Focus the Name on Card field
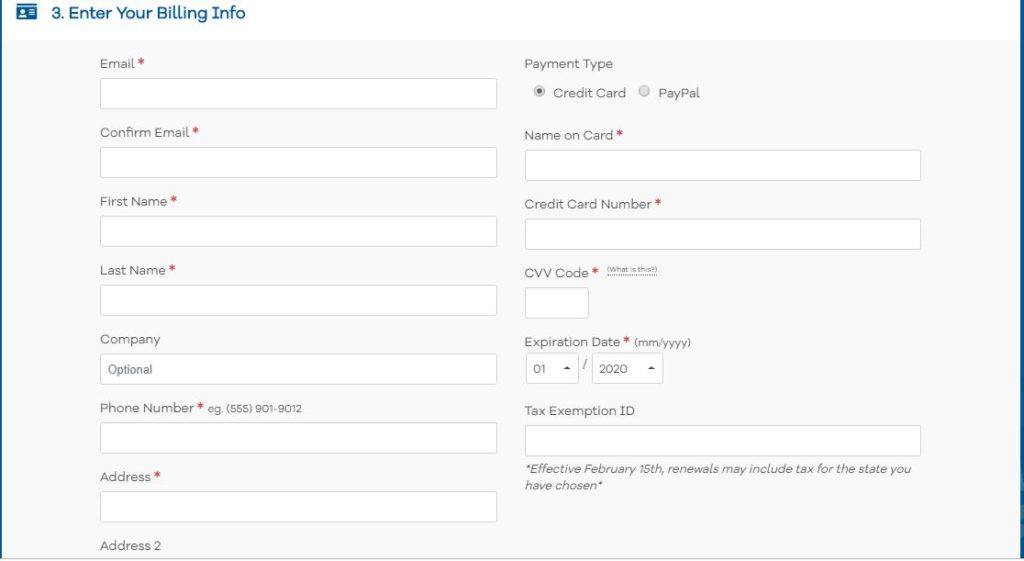Viewport: 1024px width, 561px height. point(722,165)
